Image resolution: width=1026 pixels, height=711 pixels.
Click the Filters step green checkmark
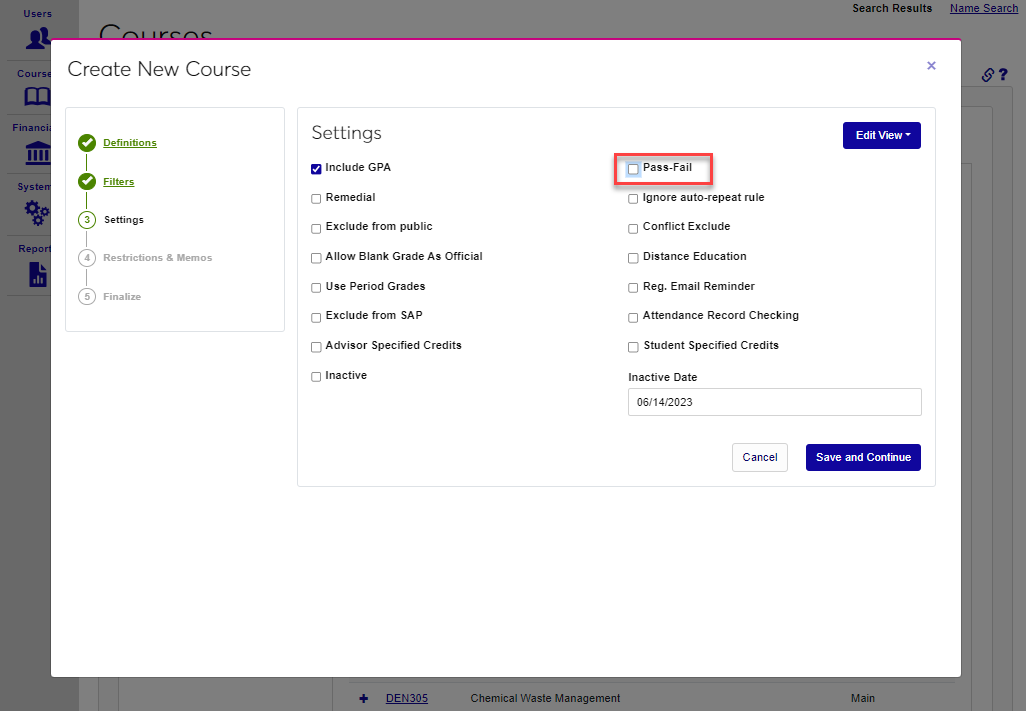coord(87,181)
